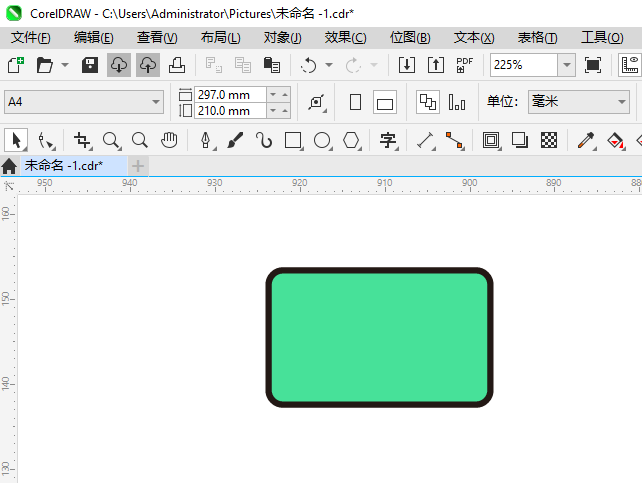Click the 210.0 mm page height field

point(230,111)
